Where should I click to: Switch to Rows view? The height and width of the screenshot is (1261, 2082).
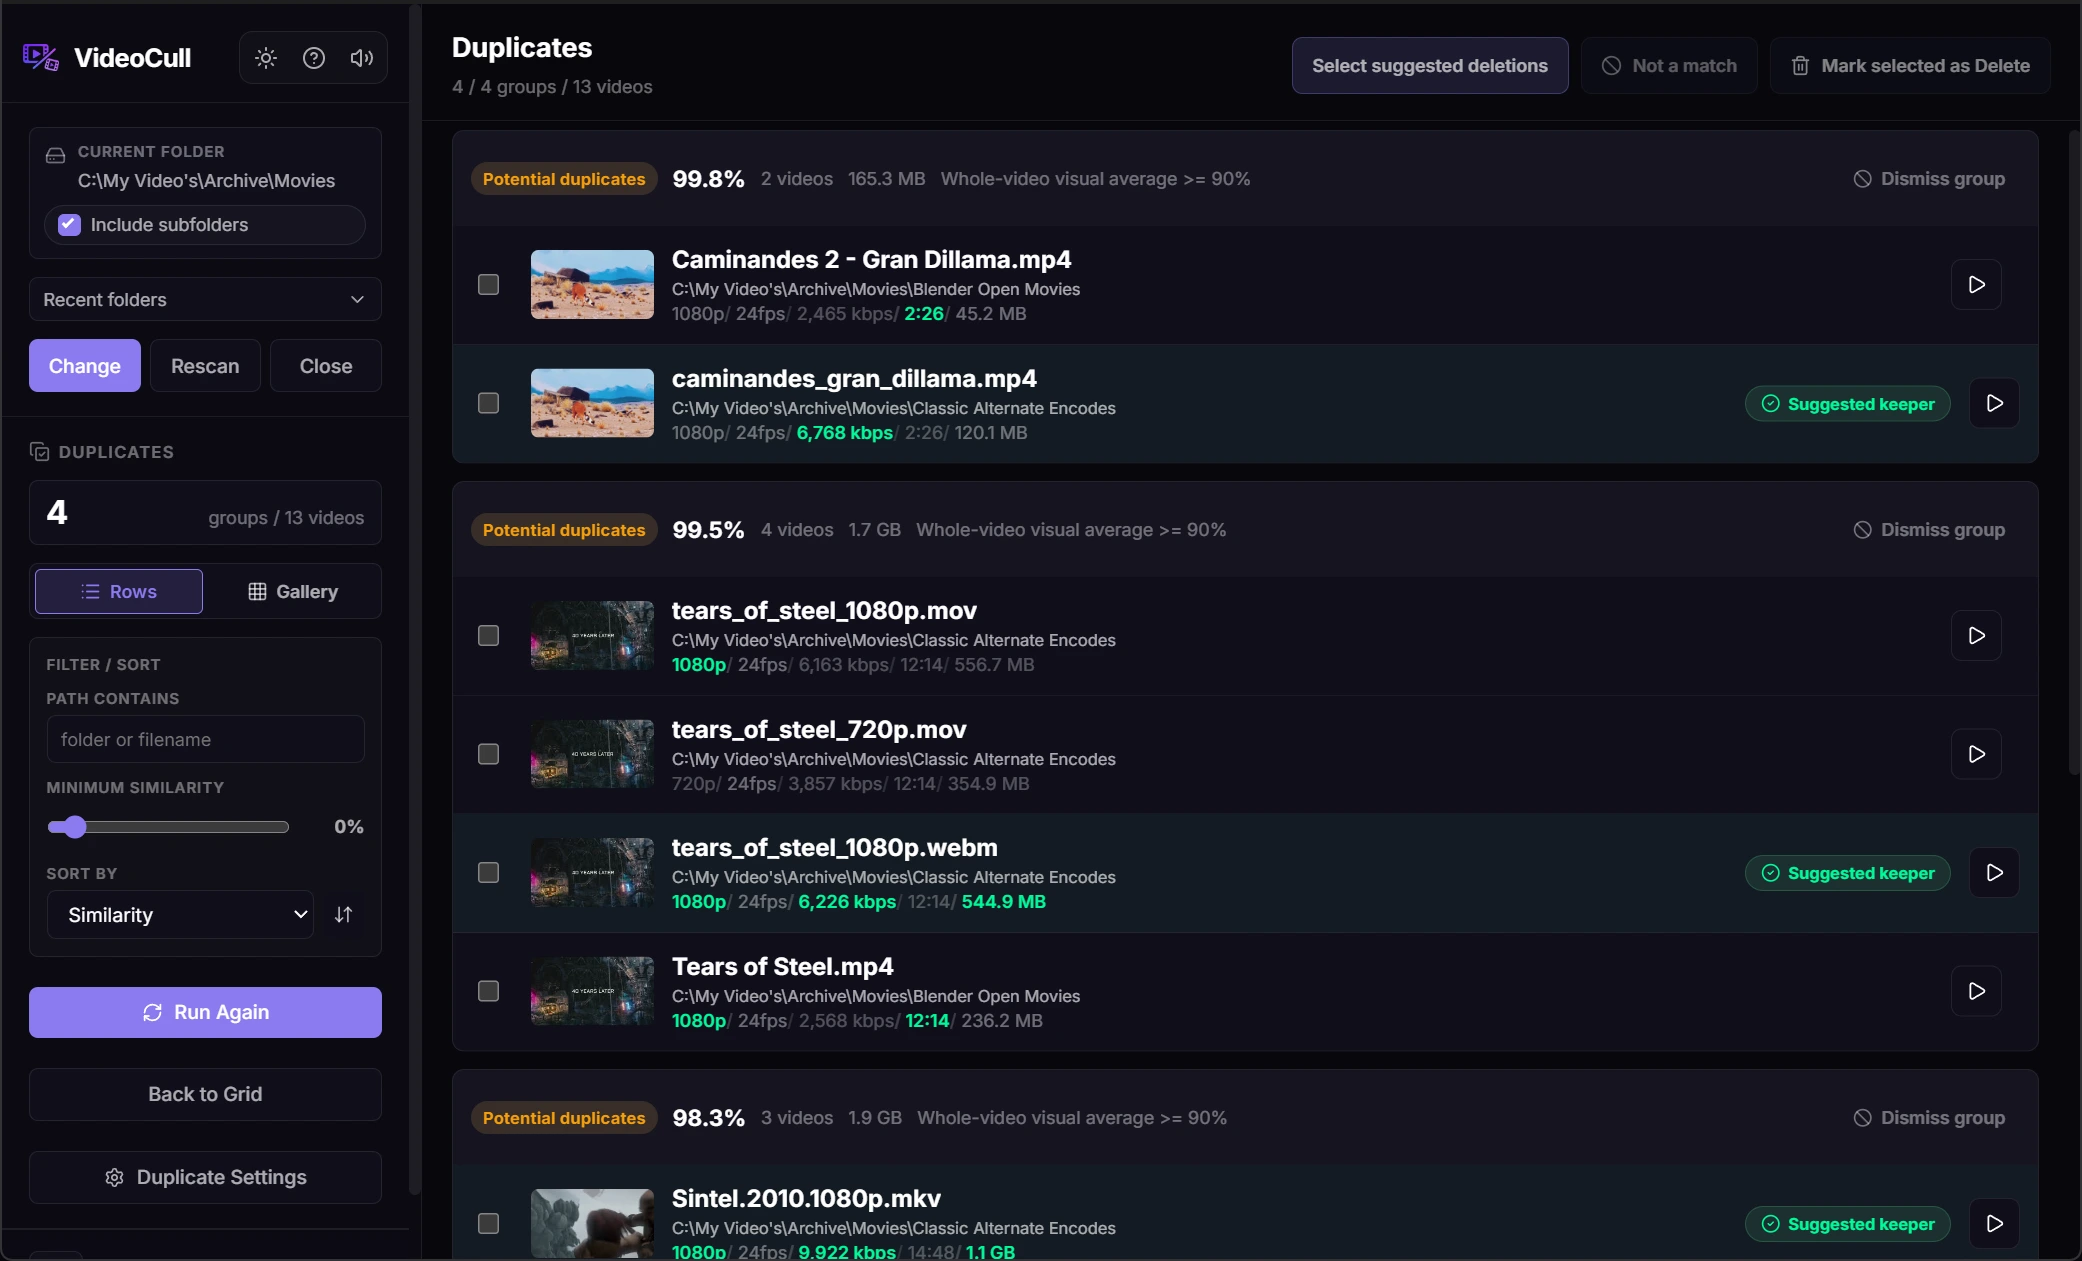pos(119,592)
